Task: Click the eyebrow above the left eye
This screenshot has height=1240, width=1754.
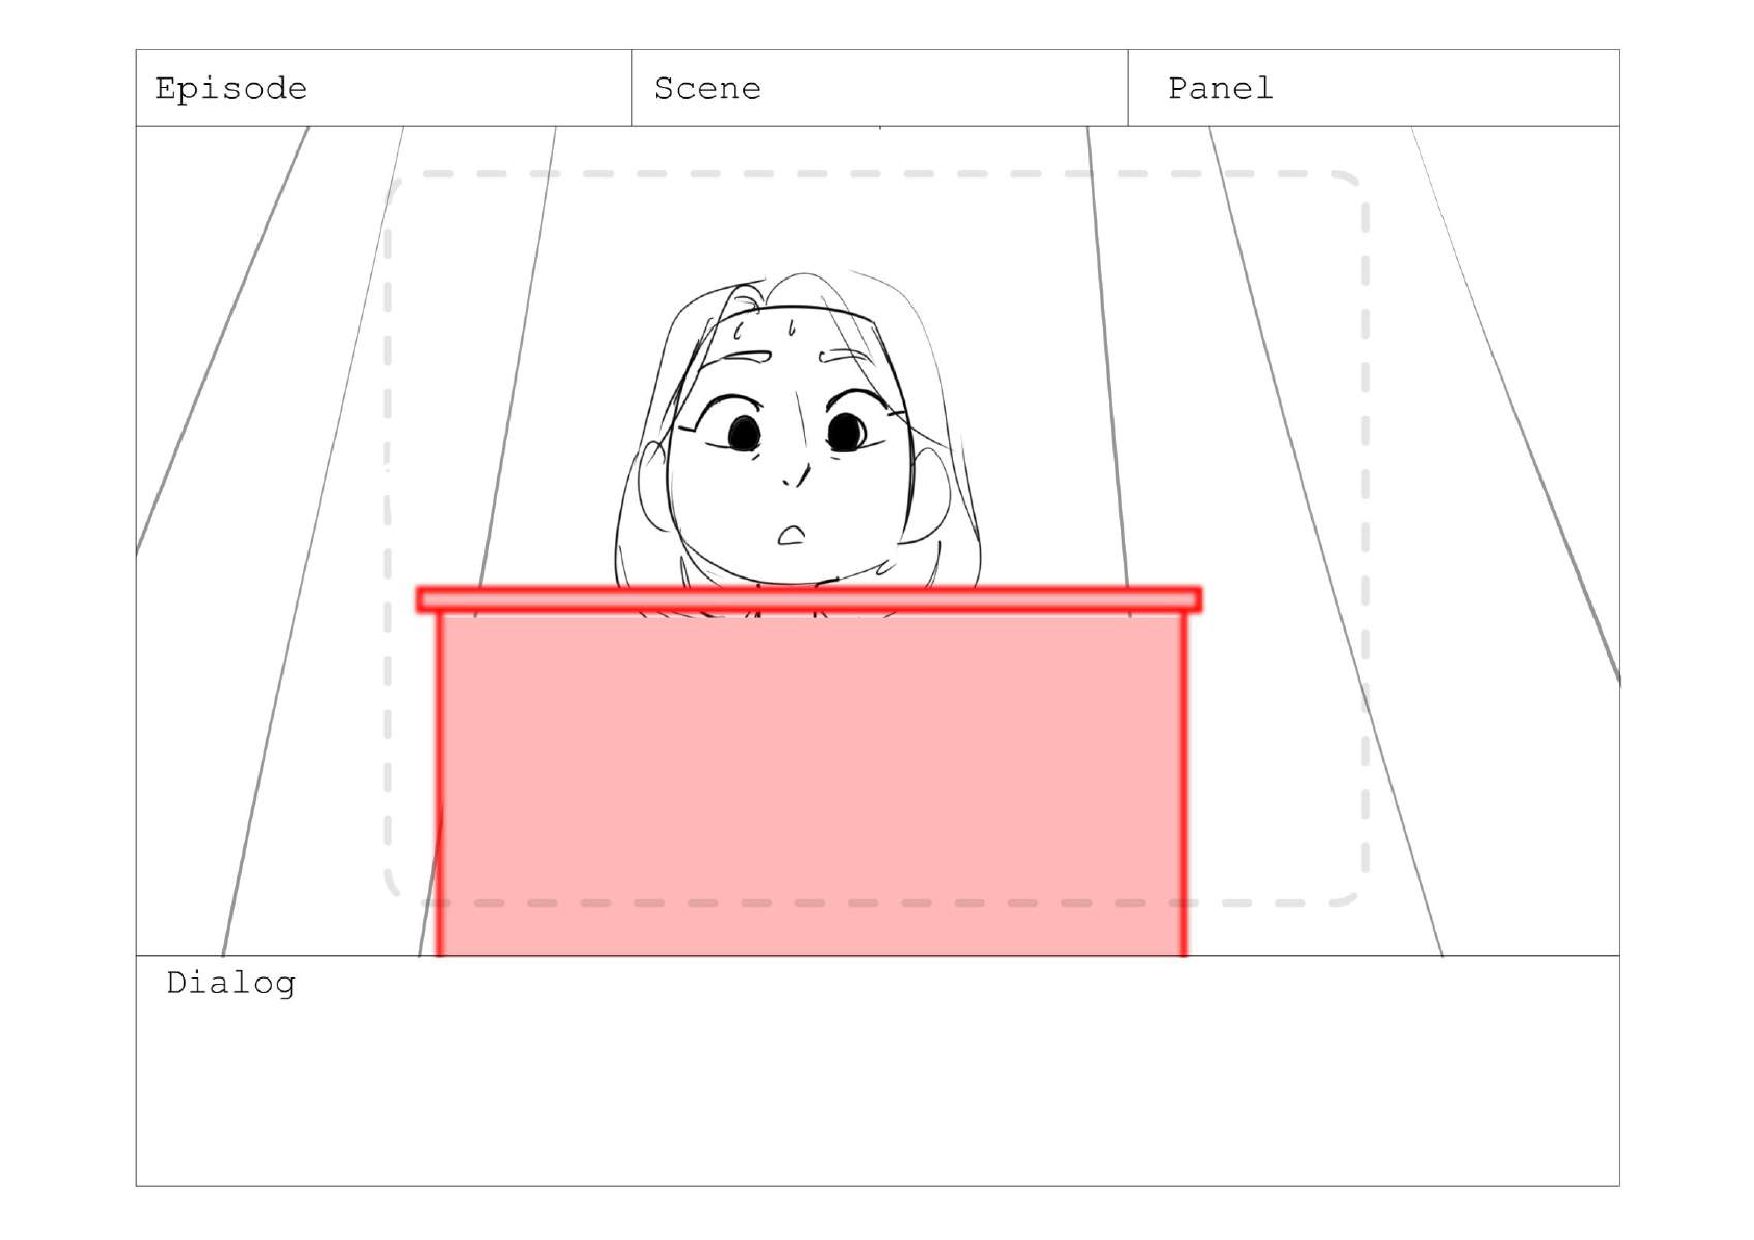Action: 748,356
